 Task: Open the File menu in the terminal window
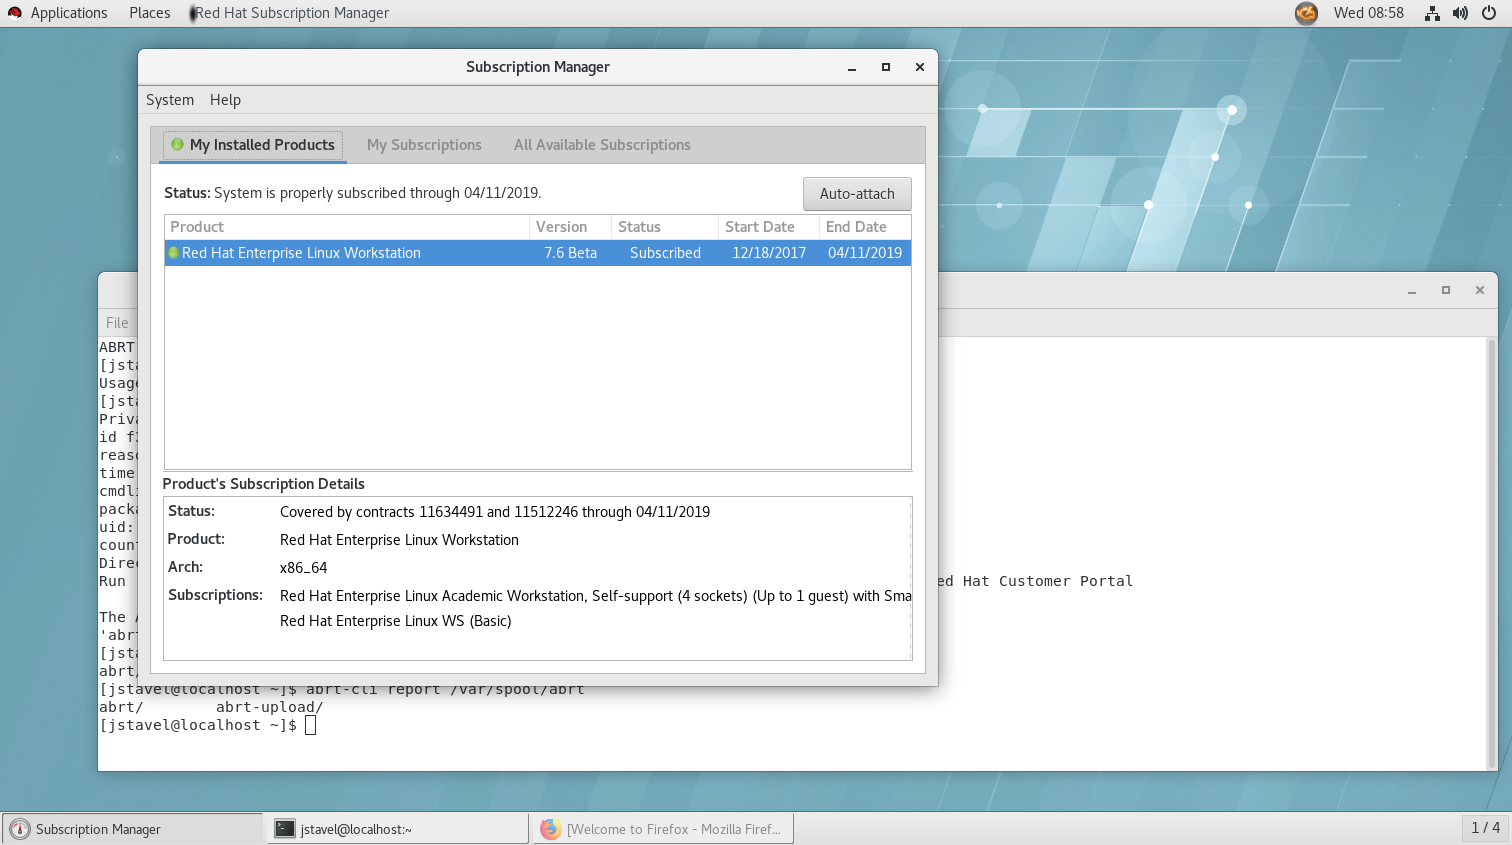click(117, 323)
